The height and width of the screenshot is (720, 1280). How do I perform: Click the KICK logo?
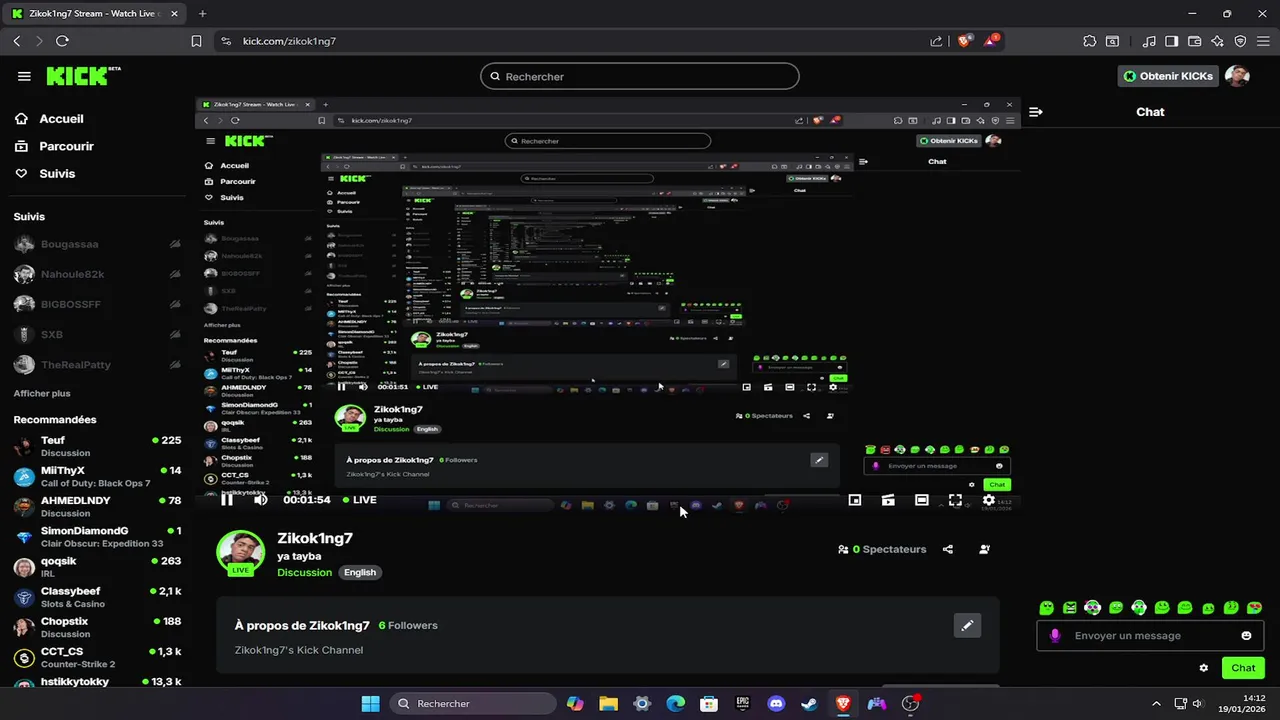83,76
